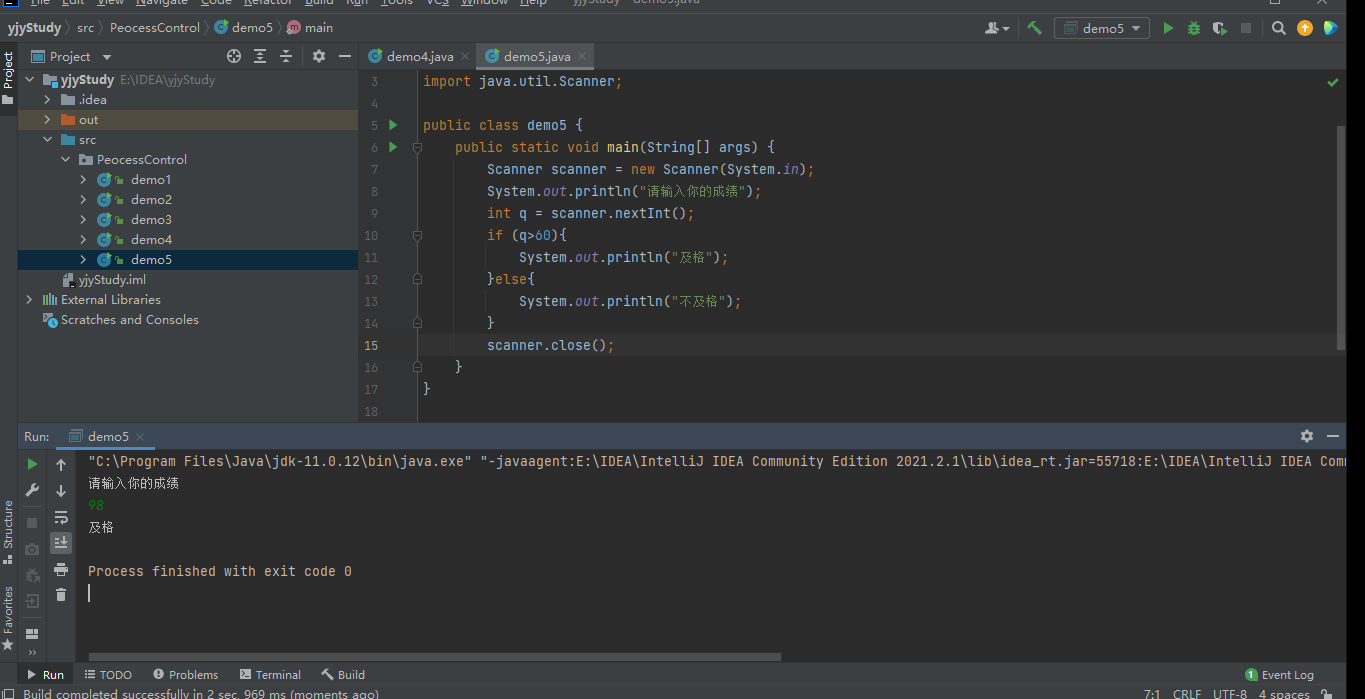Collapse the src folder
Screen dimensions: 1365x699
(47, 140)
